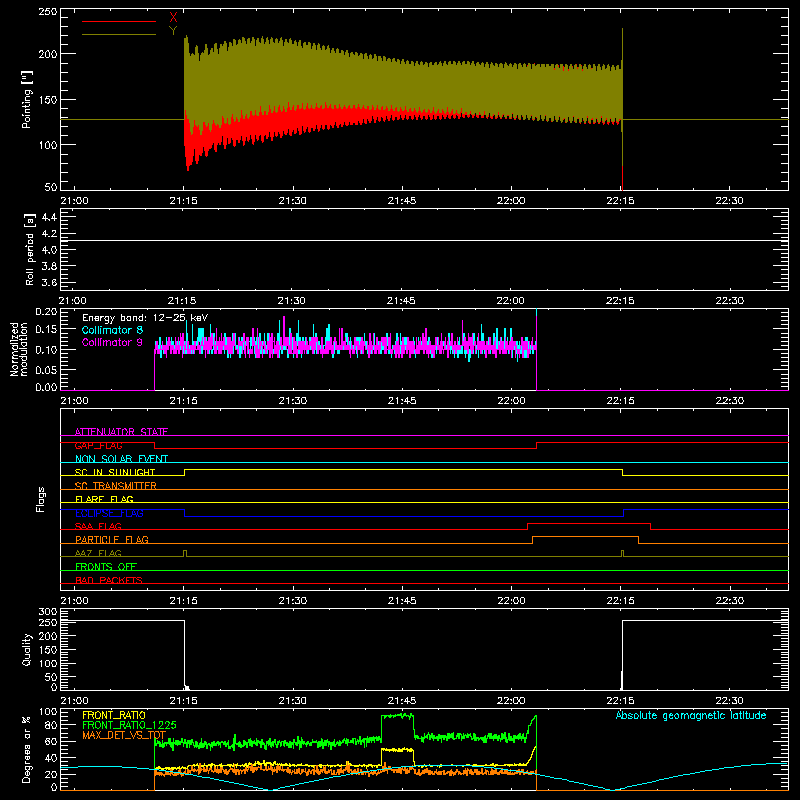Select the ATTENUATOR_STATE flag label
Screen dimensions: 800x800
[121, 432]
